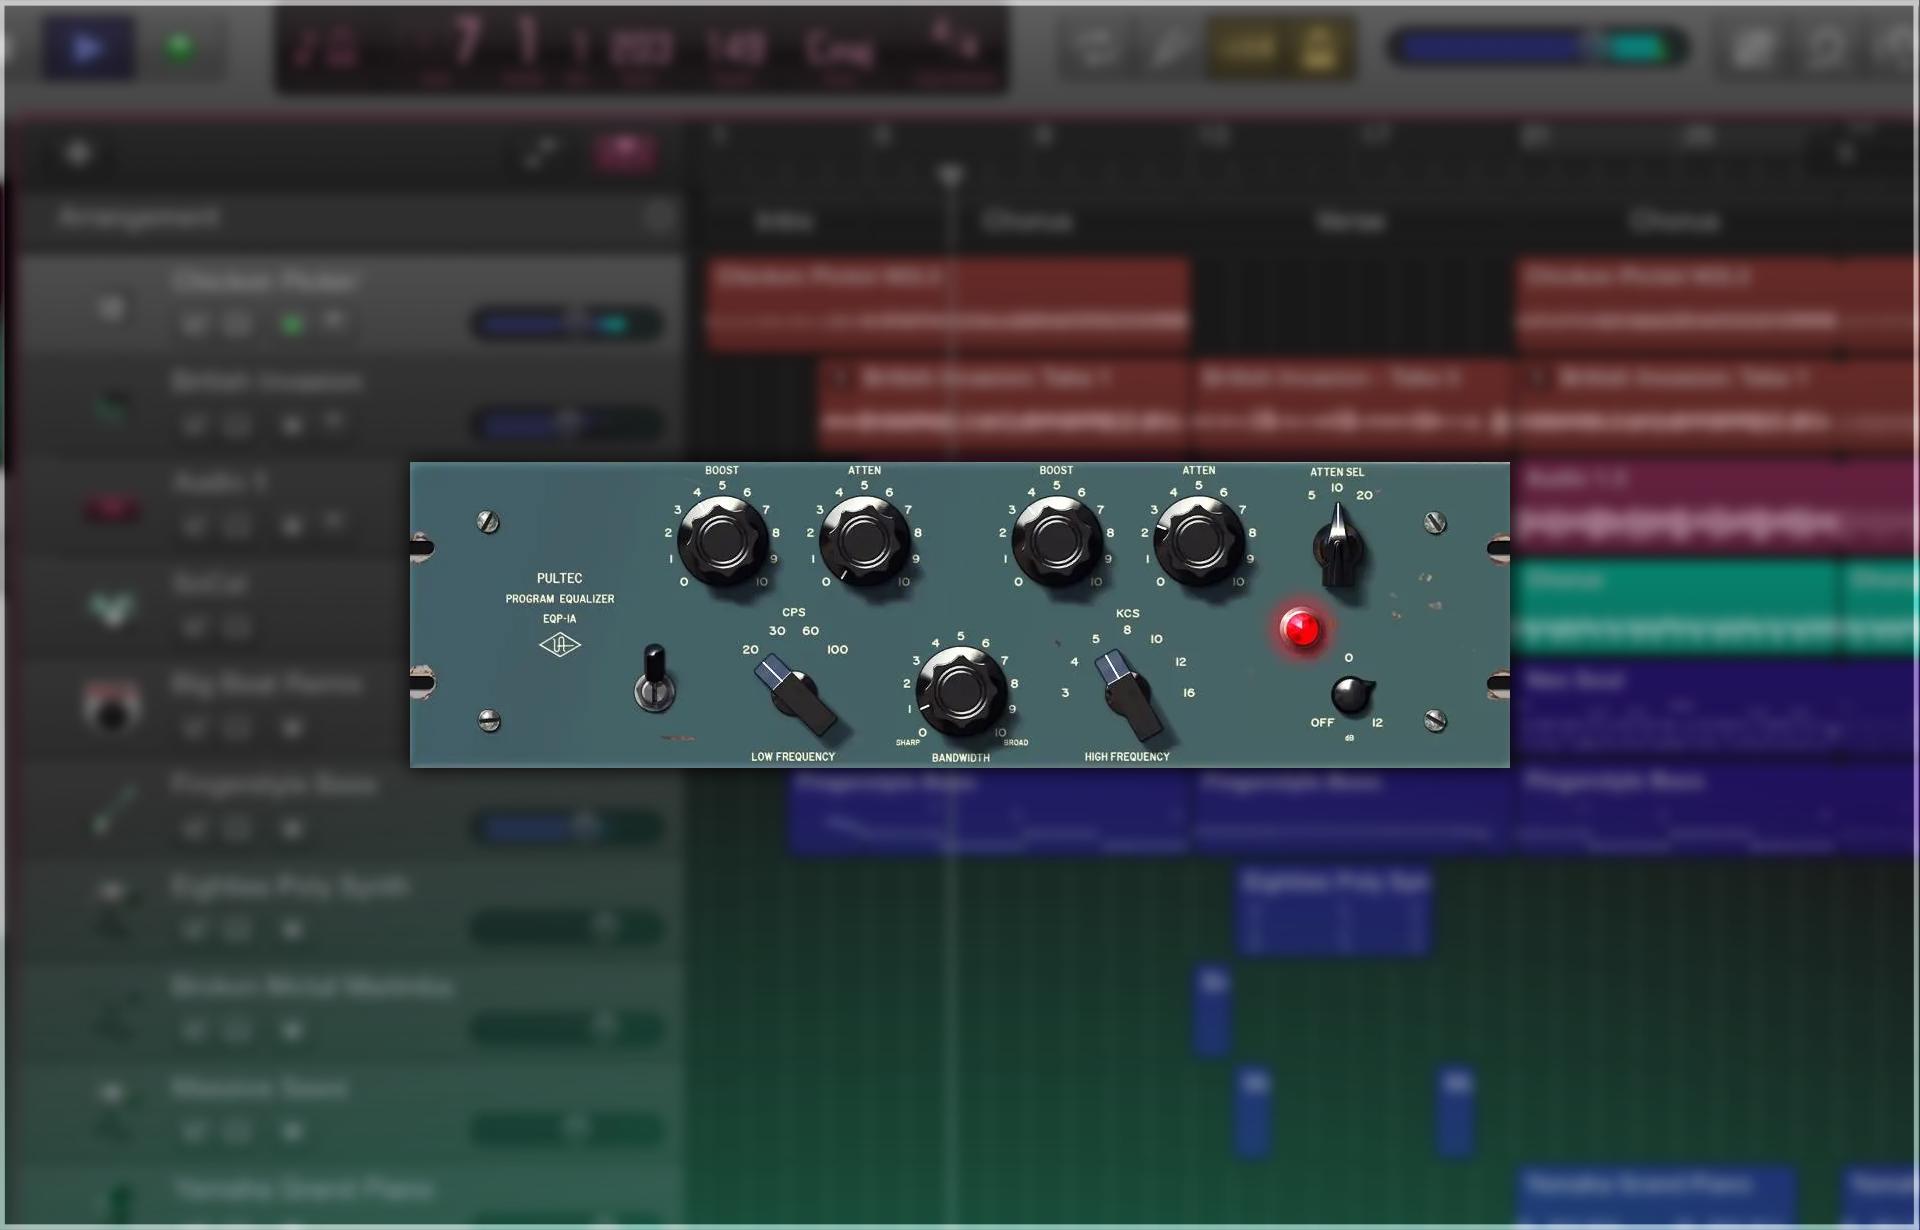Mute the Fingerstyle Bass track
Screen dimensions: 1920x1230
[x=195, y=829]
